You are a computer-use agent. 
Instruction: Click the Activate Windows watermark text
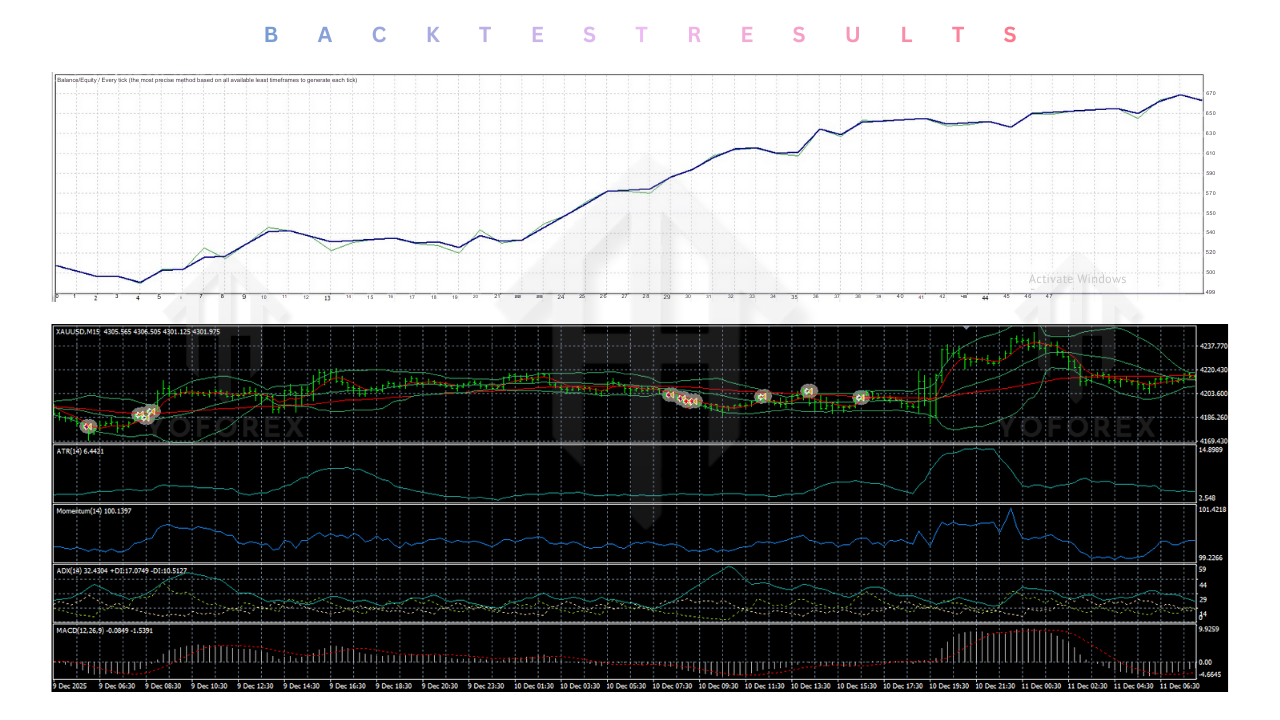tap(1077, 279)
